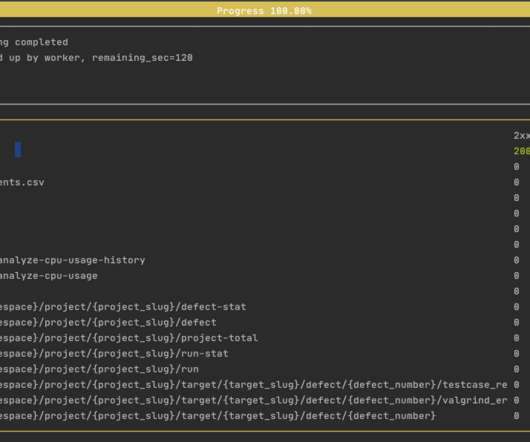This screenshot has width=530, height=442.
Task: Click the zero count beside project-total row
Action: (516, 338)
